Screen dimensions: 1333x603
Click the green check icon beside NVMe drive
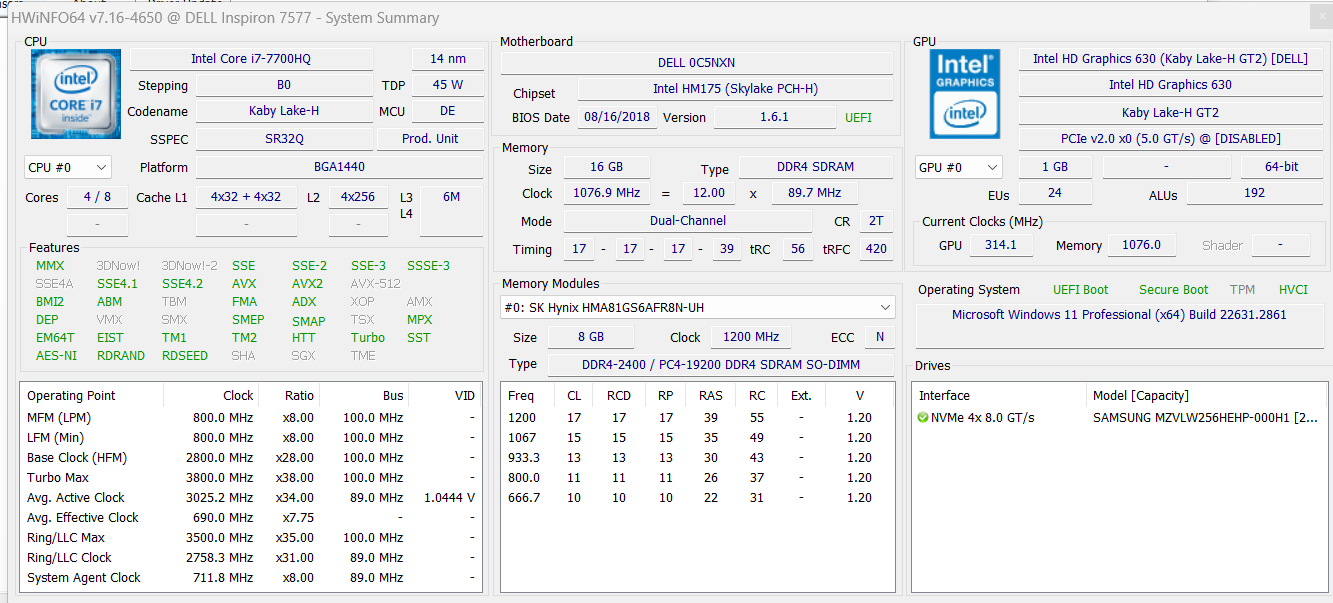point(922,417)
